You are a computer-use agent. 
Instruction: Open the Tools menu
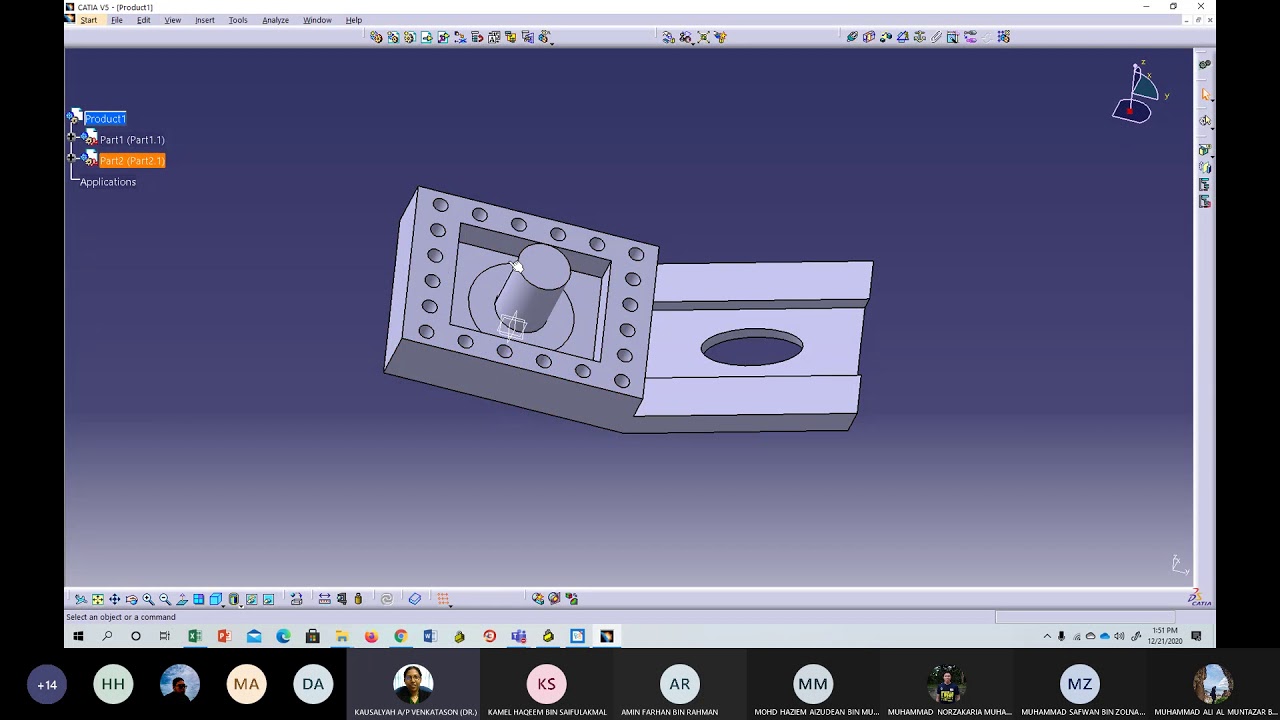[238, 20]
